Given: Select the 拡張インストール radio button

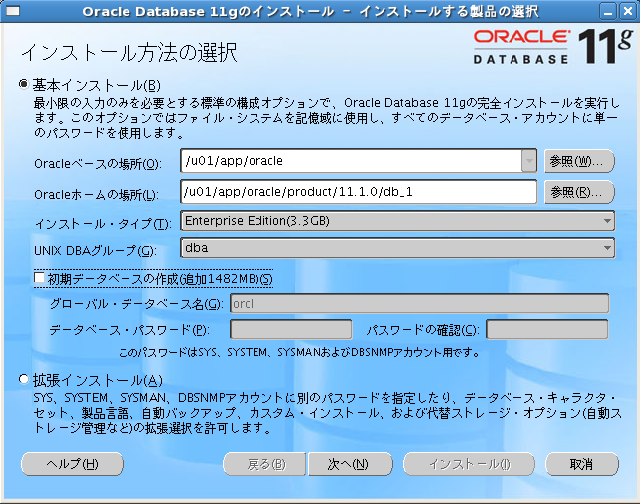Looking at the screenshot, I should (x=24, y=380).
